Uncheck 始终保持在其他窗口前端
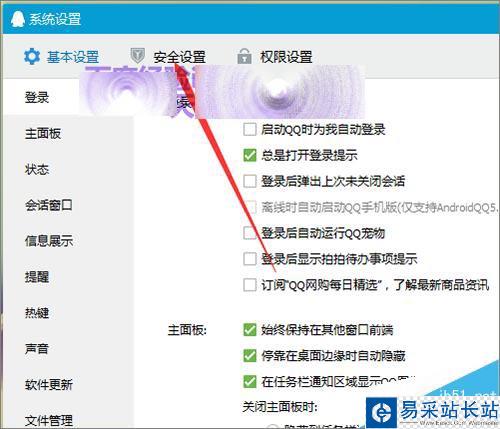 point(250,330)
